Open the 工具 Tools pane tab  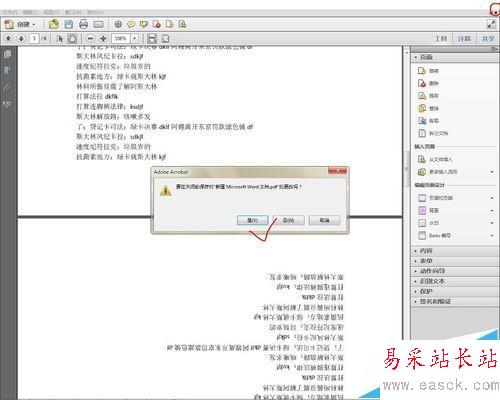(x=441, y=39)
